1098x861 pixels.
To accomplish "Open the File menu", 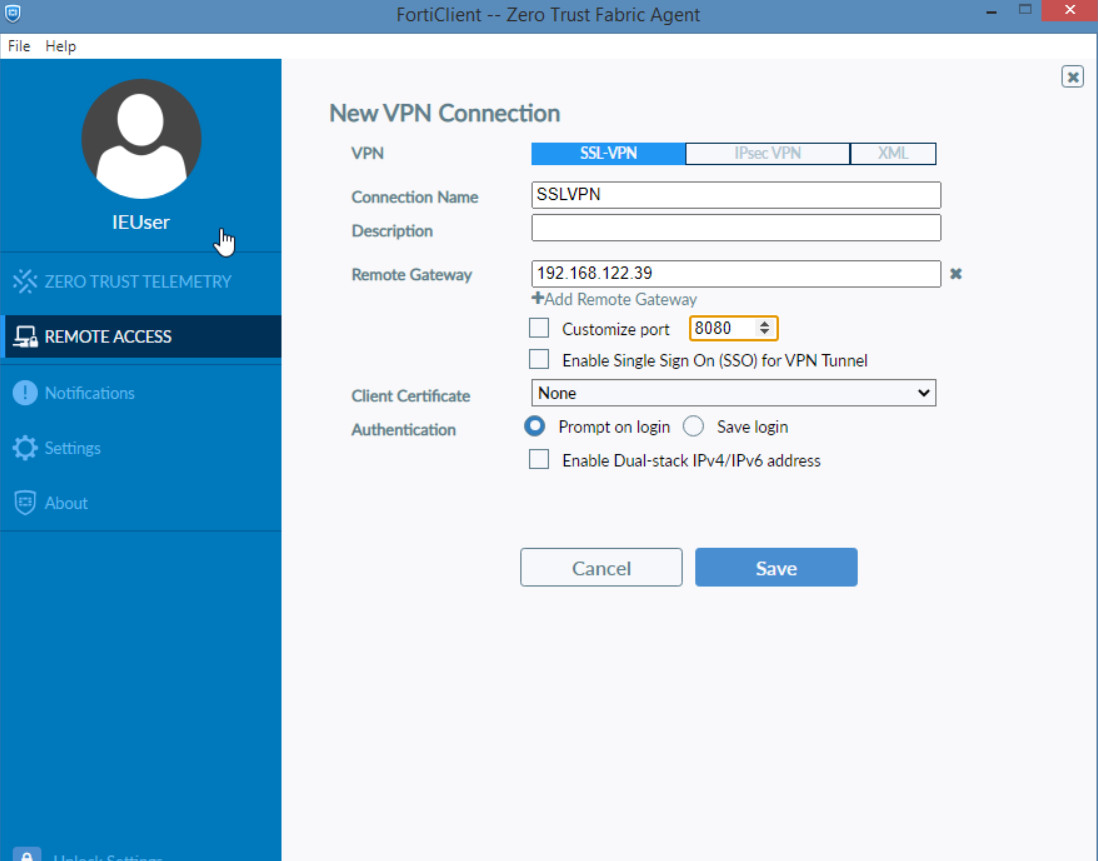I will point(19,46).
